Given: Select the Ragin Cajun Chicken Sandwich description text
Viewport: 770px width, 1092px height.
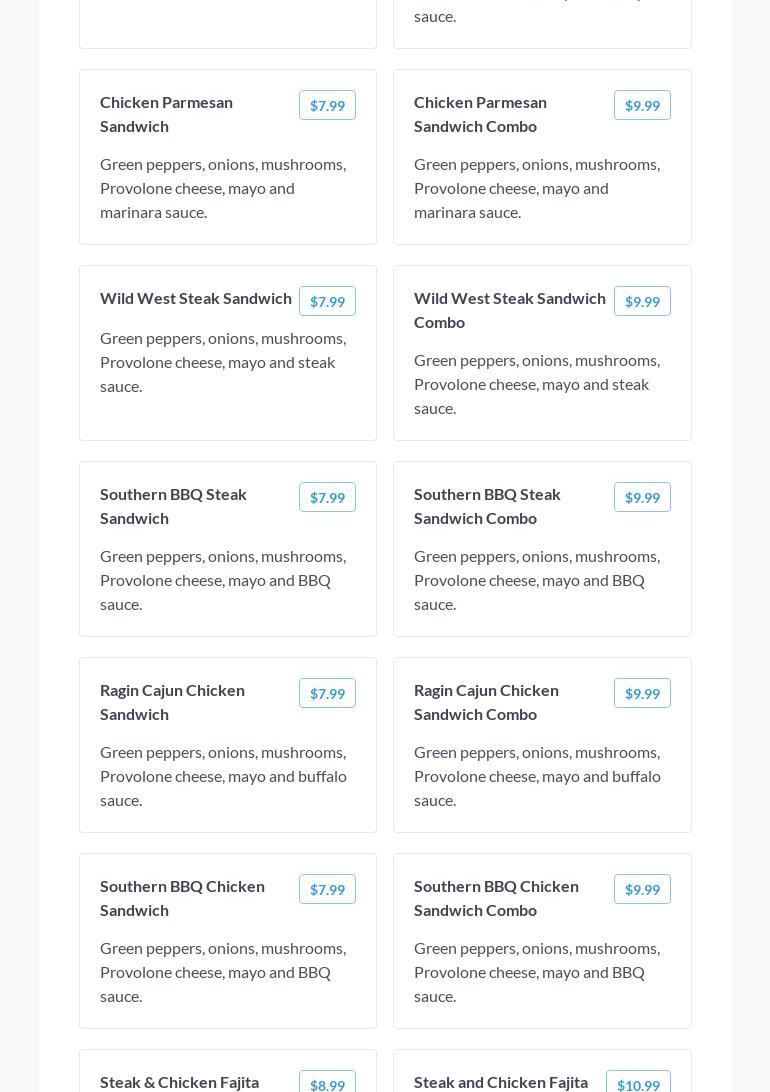Looking at the screenshot, I should (223, 776).
